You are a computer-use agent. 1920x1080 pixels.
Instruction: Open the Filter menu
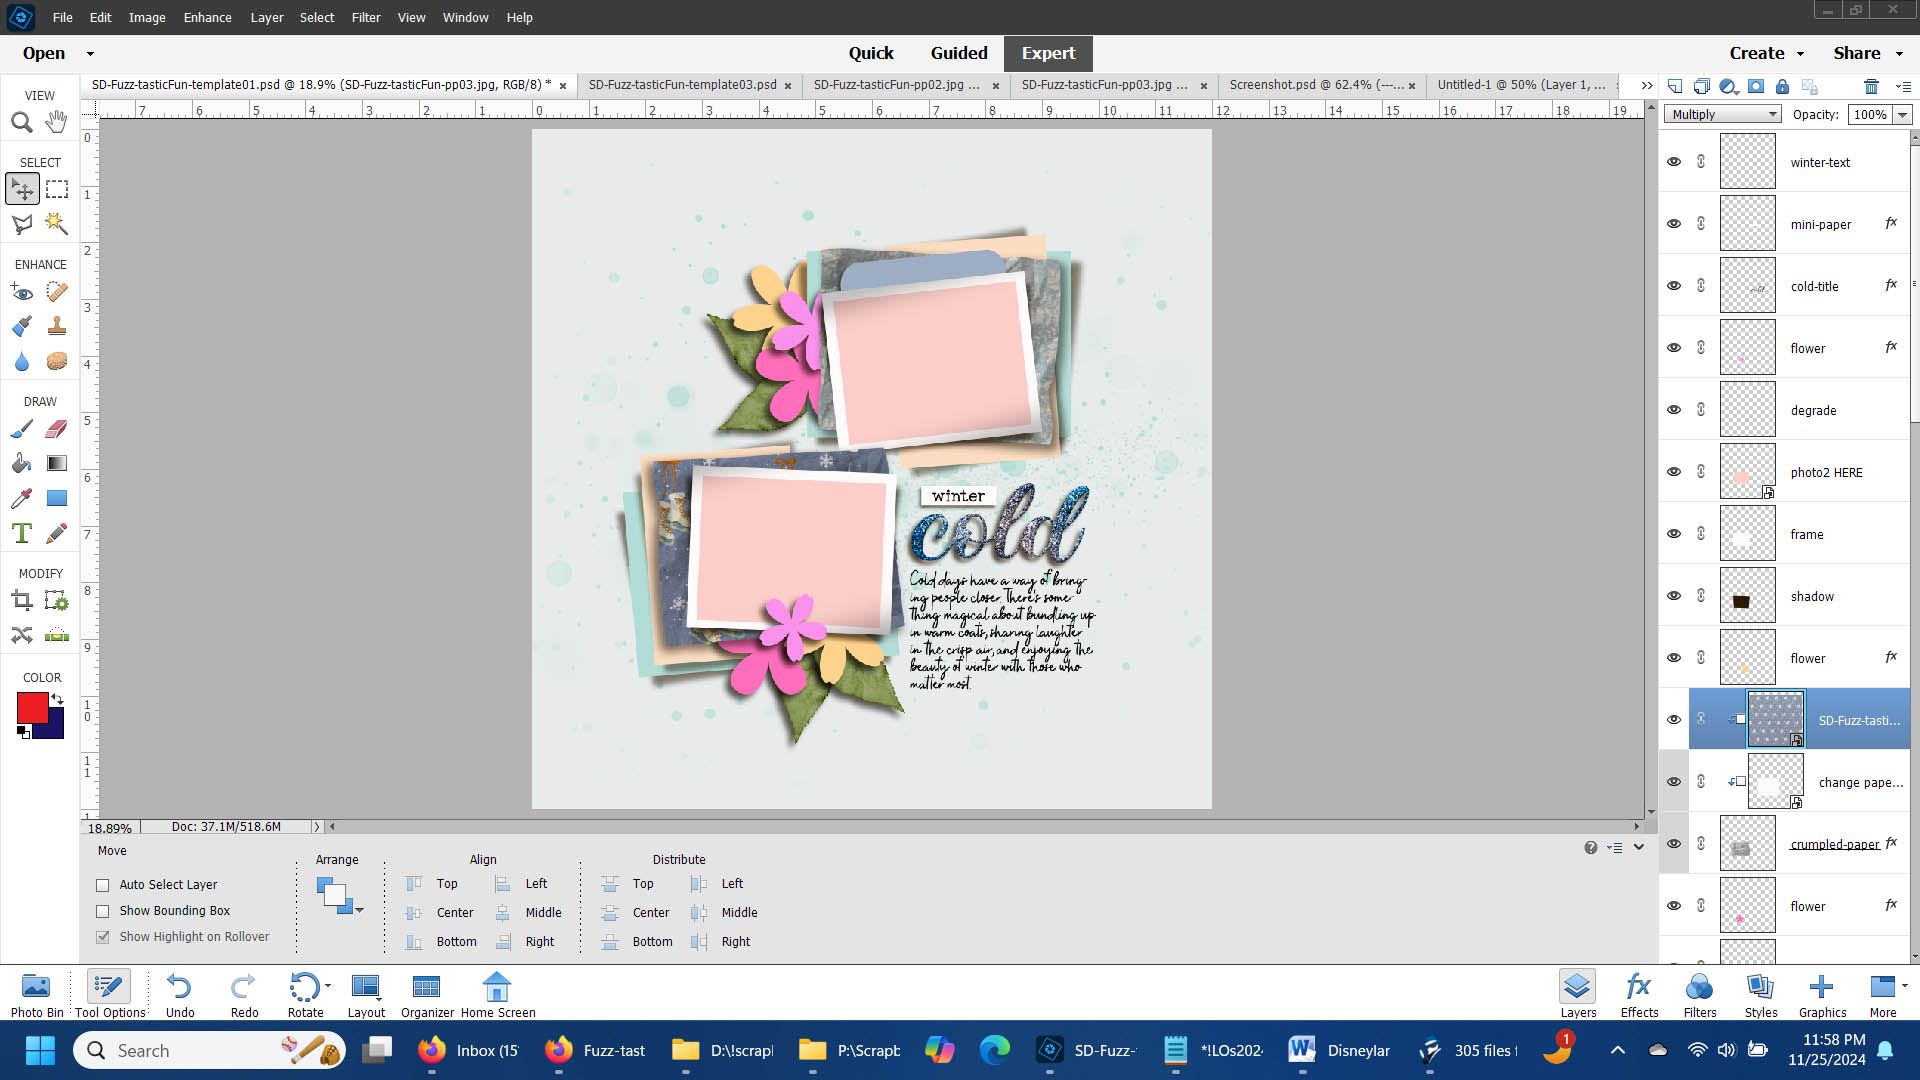[365, 17]
